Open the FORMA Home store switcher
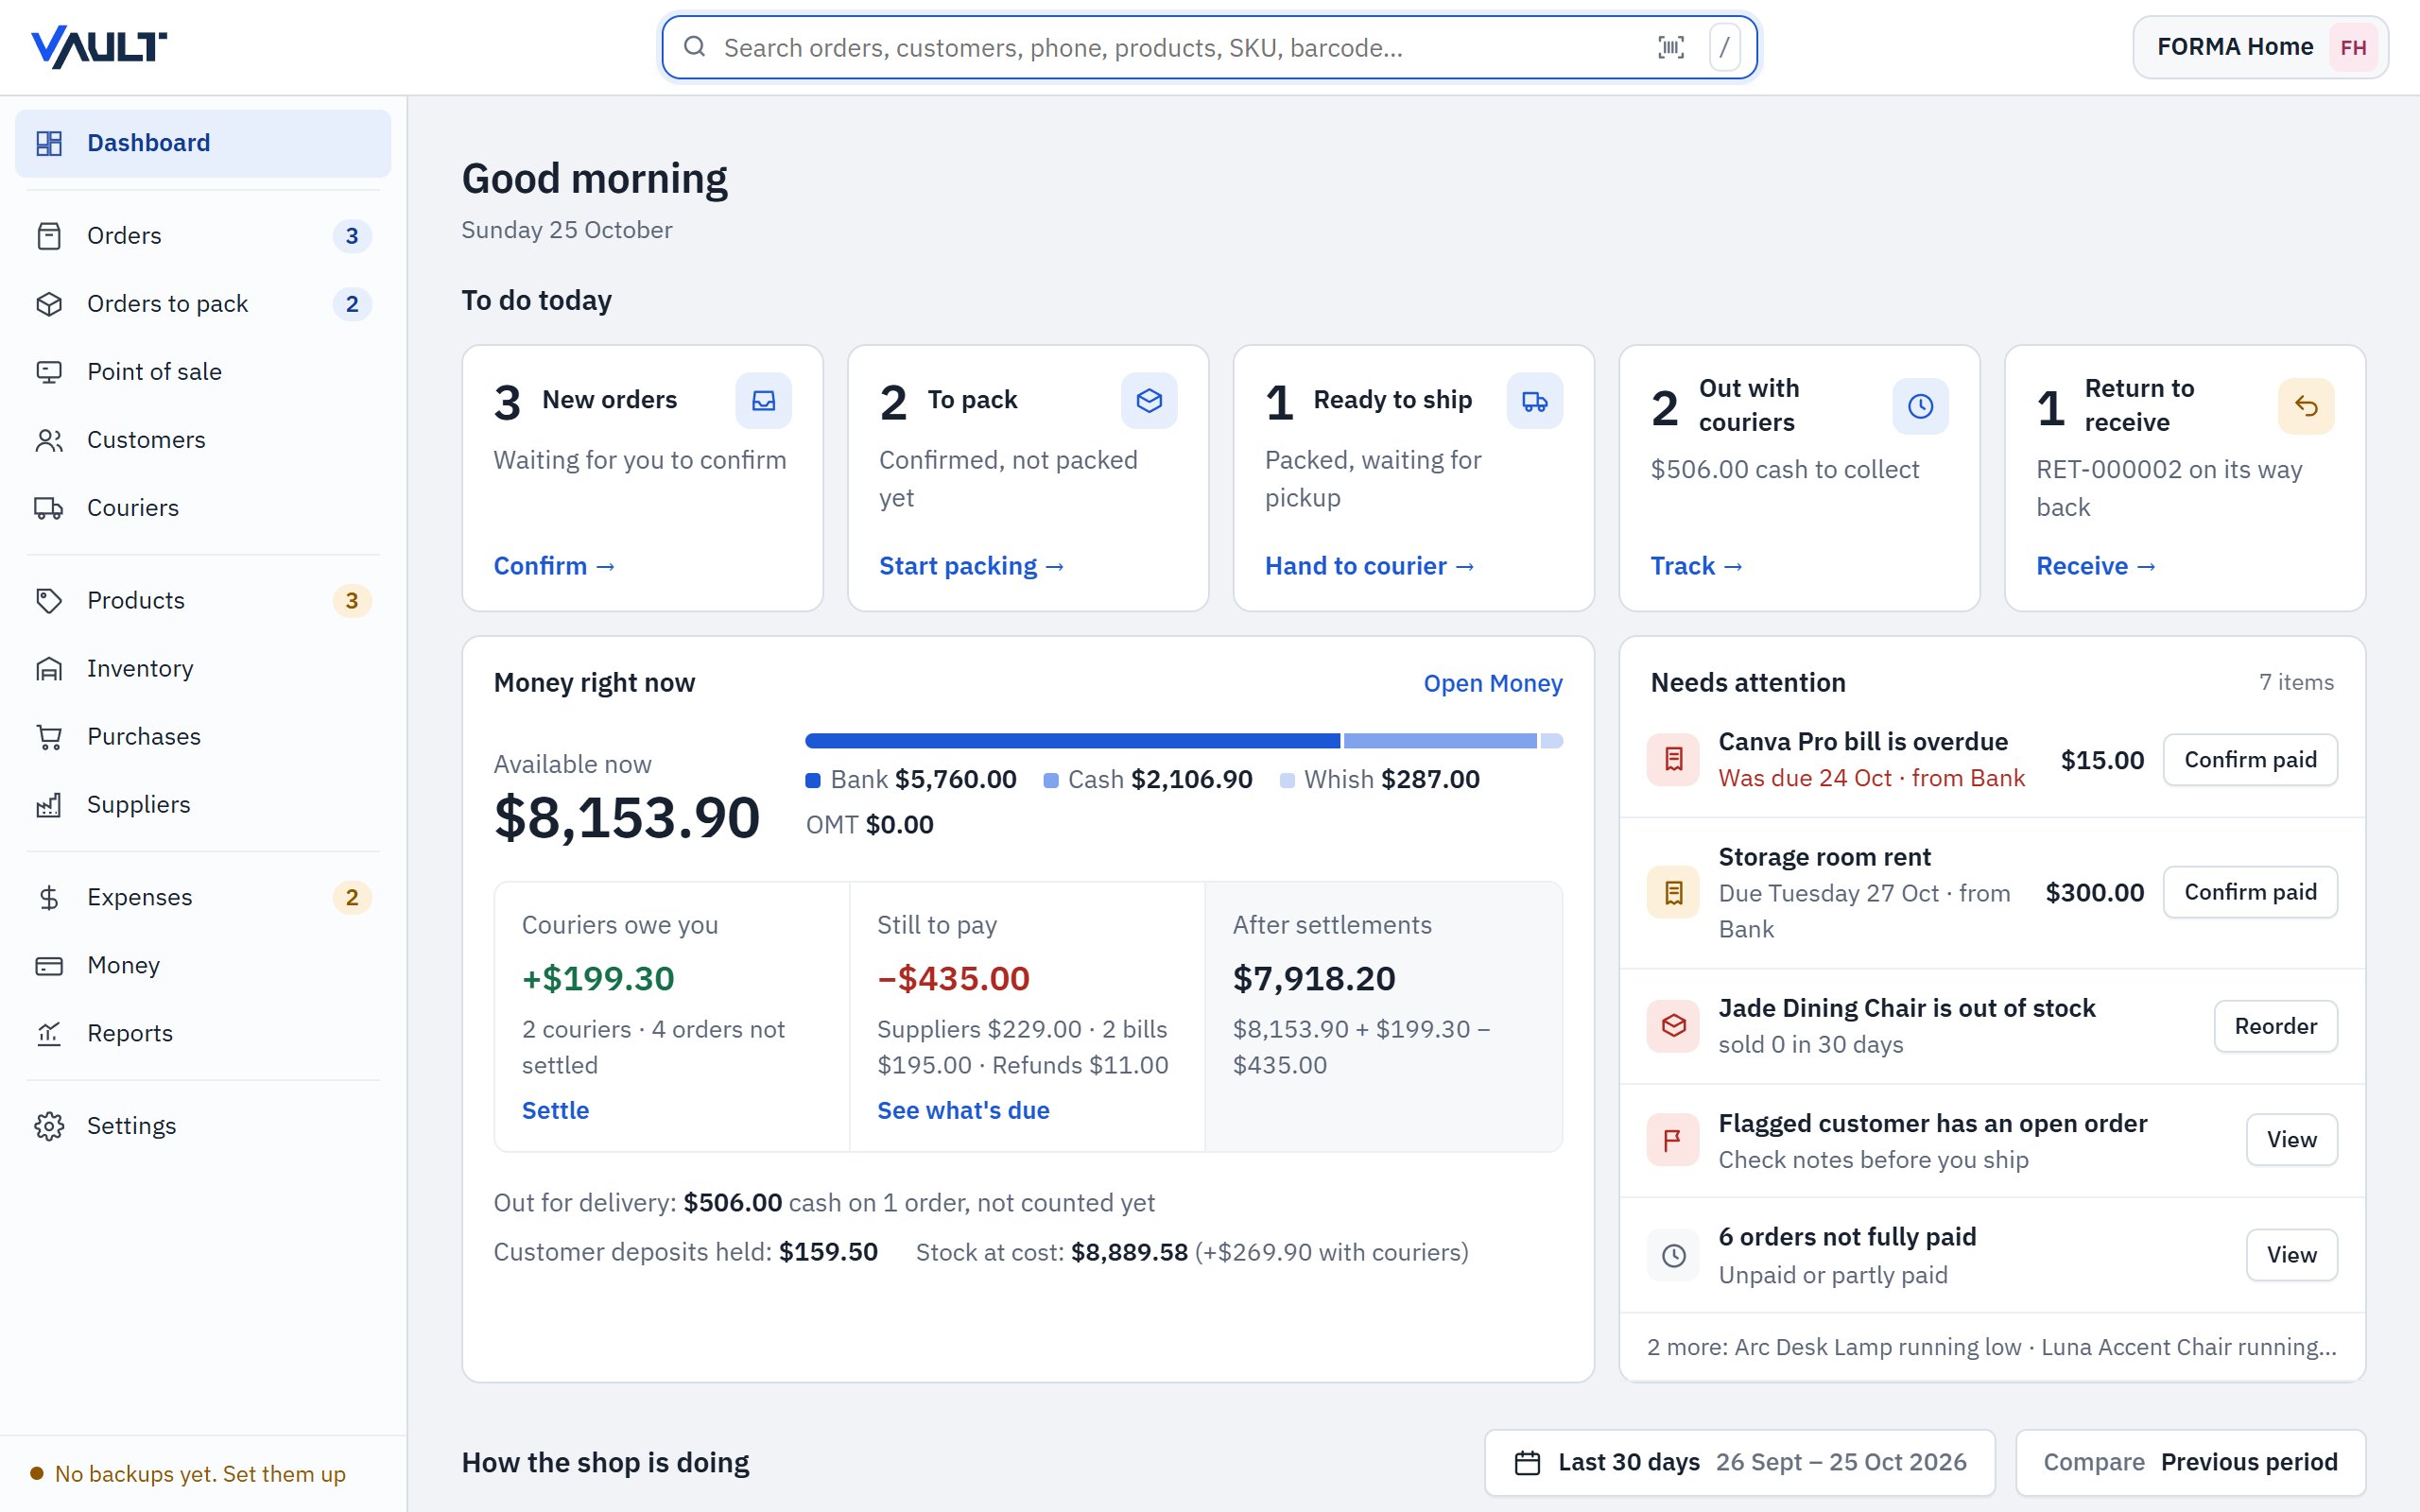Image resolution: width=2420 pixels, height=1512 pixels. (x=2260, y=47)
